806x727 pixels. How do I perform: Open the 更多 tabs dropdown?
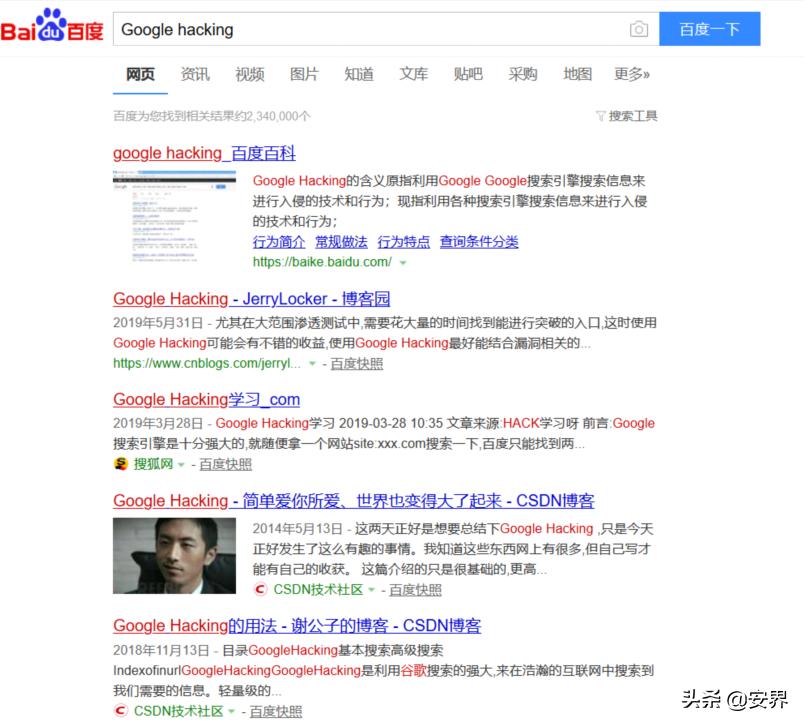632,74
